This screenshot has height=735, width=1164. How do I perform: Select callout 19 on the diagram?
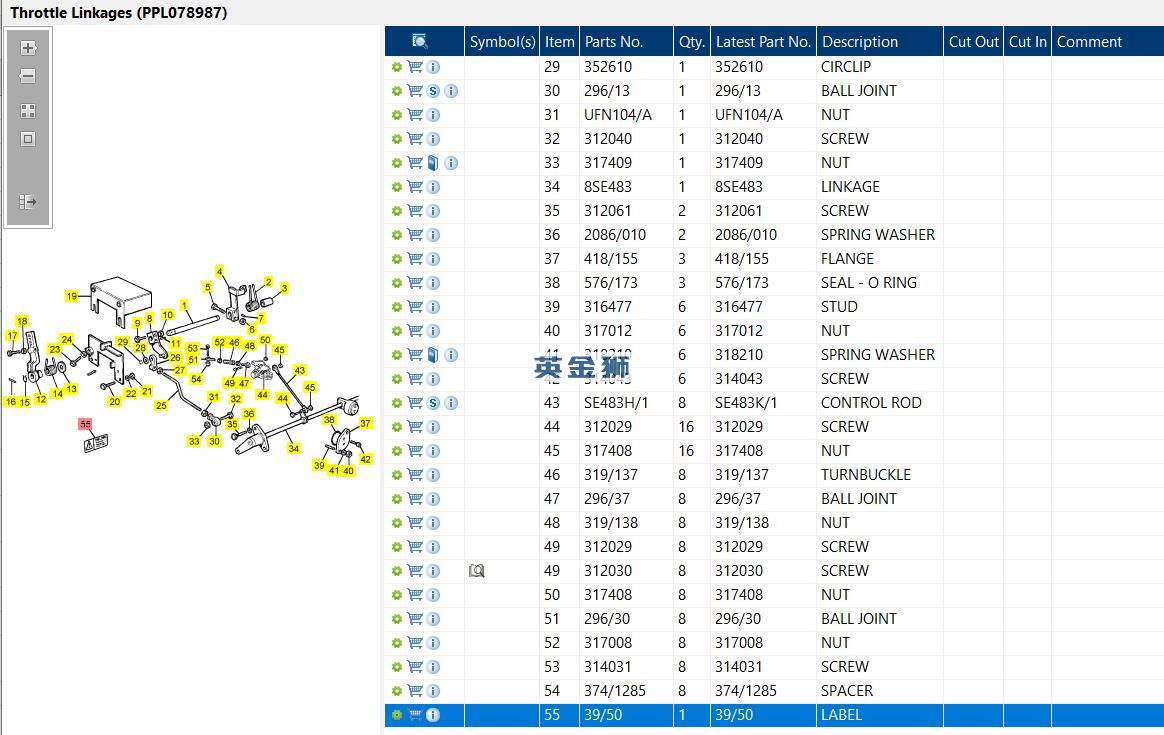point(71,295)
